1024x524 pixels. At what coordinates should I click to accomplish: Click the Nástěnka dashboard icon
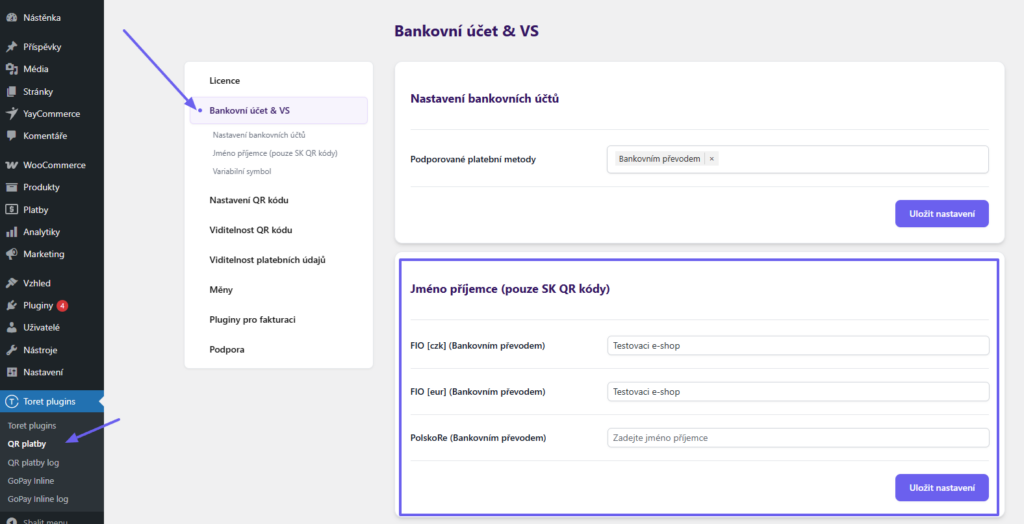(x=11, y=17)
